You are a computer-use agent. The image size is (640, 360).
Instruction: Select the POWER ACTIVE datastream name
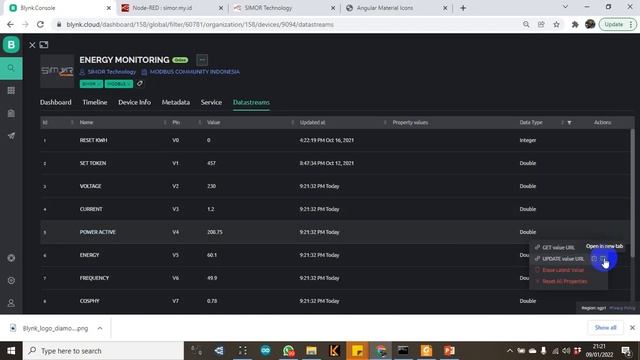click(98, 232)
